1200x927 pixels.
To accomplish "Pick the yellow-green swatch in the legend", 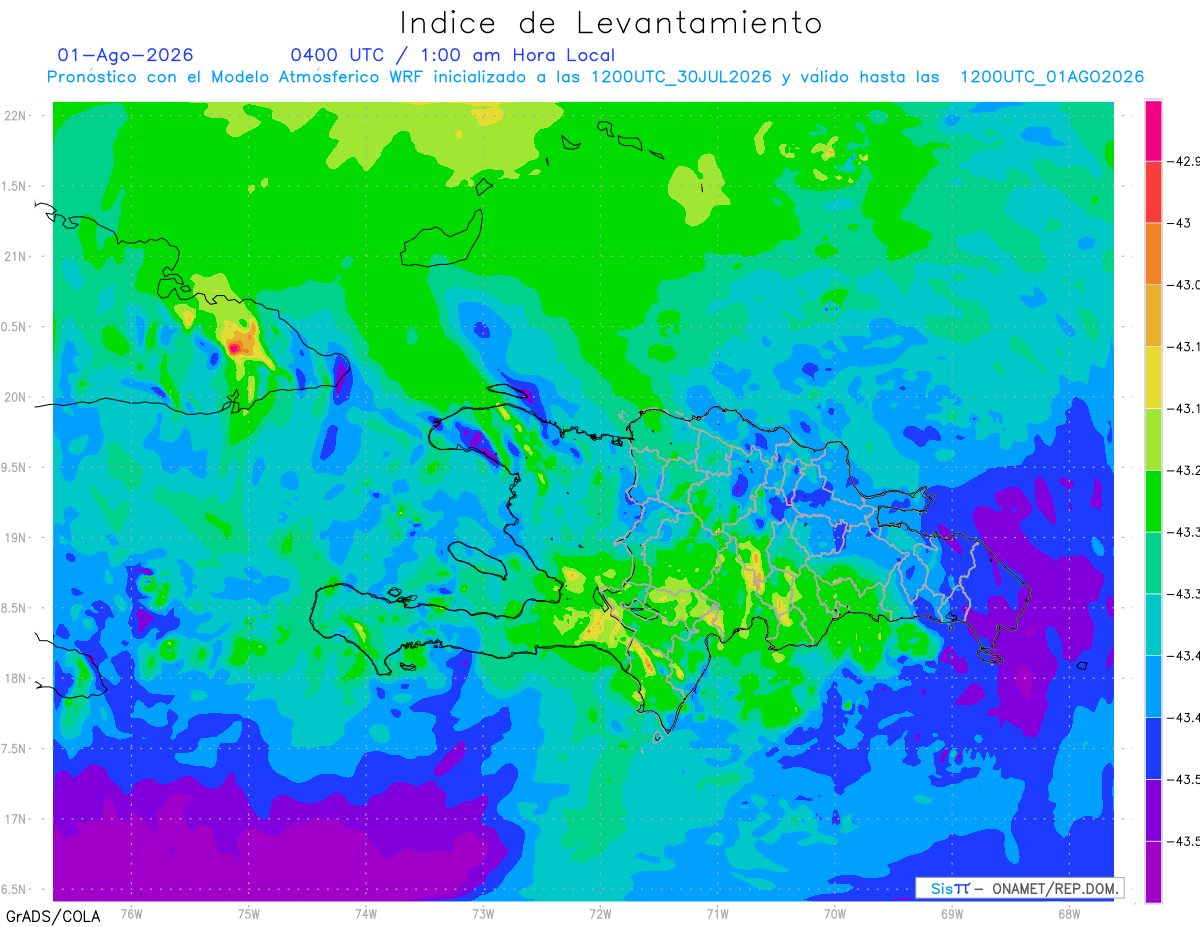I will pos(1153,439).
